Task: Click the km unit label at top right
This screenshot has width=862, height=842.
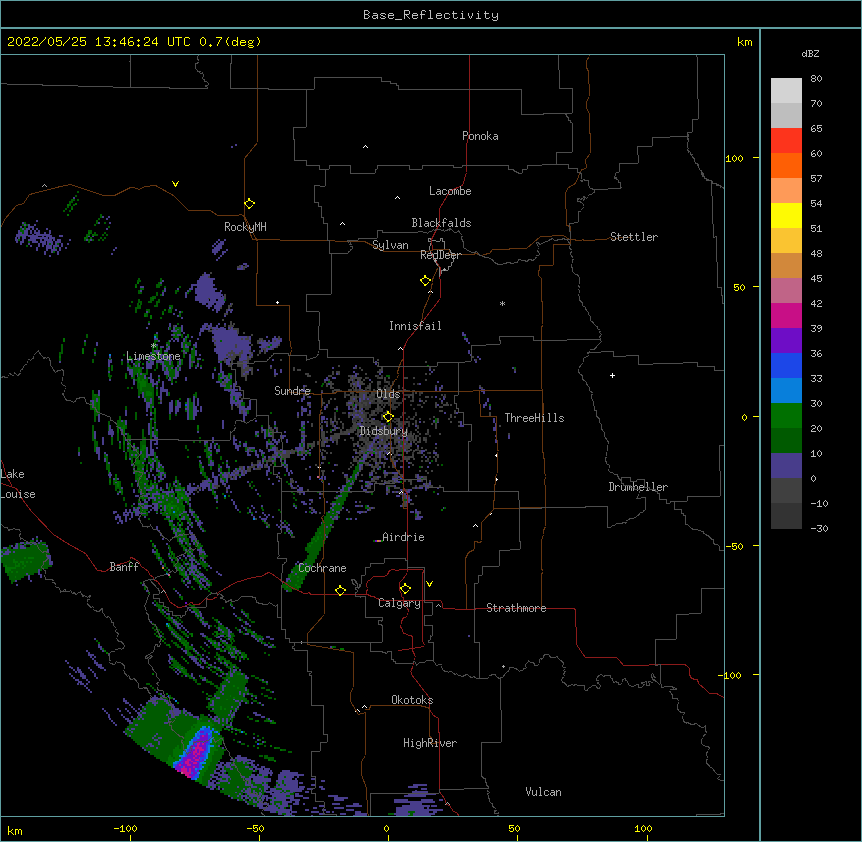Action: tap(744, 42)
